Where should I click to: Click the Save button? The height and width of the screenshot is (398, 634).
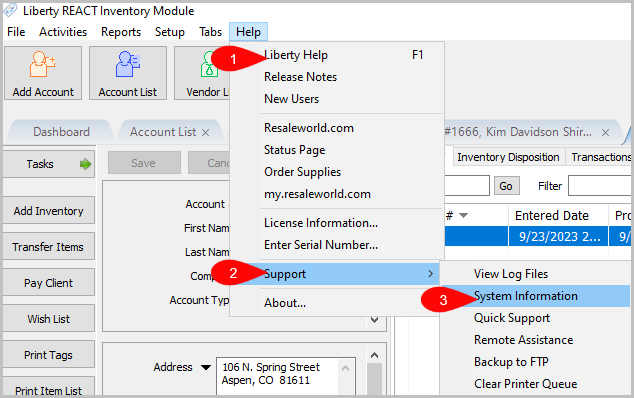(x=144, y=163)
